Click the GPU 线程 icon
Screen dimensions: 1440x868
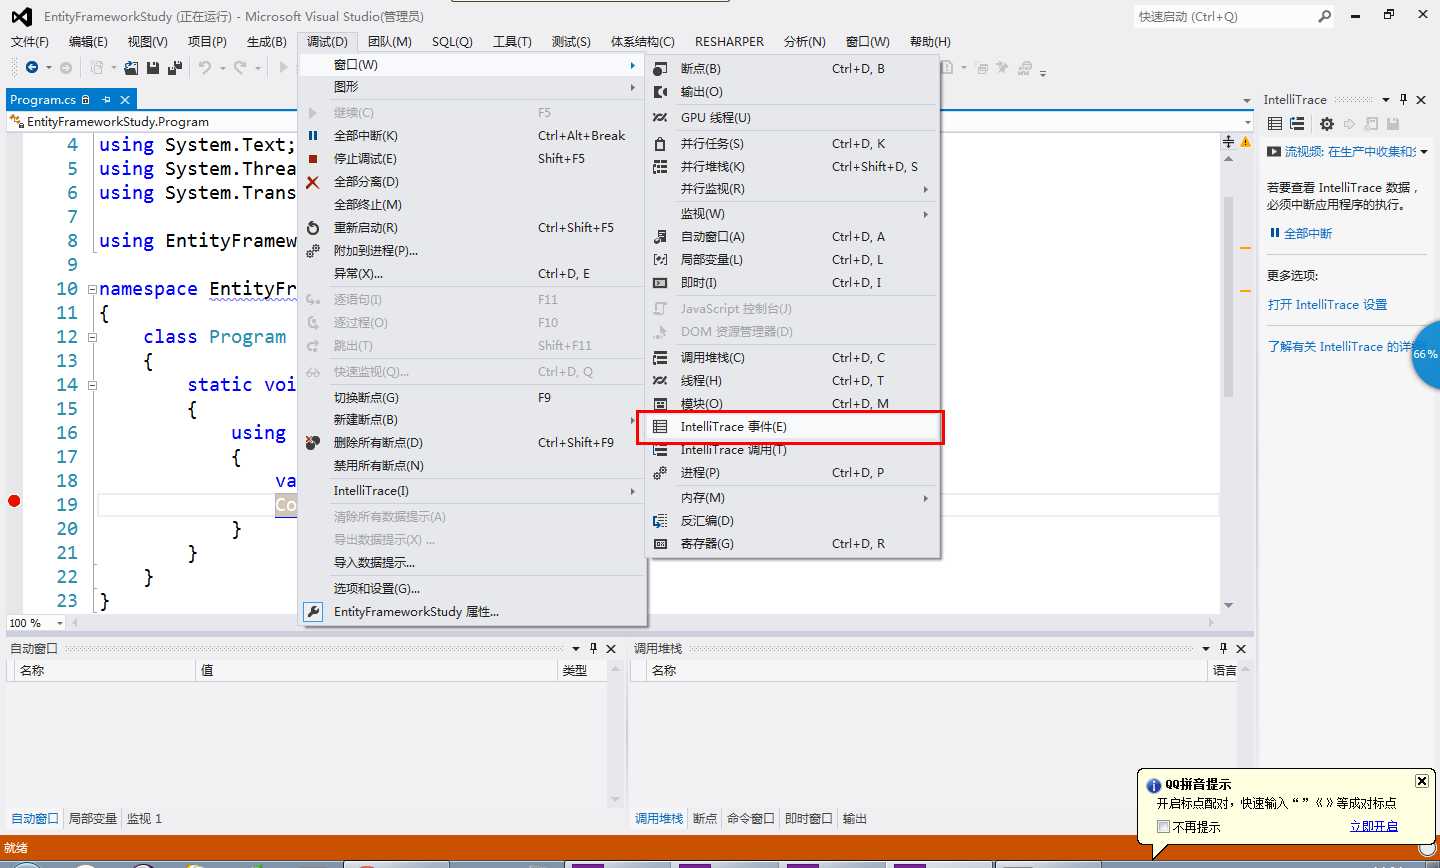660,118
